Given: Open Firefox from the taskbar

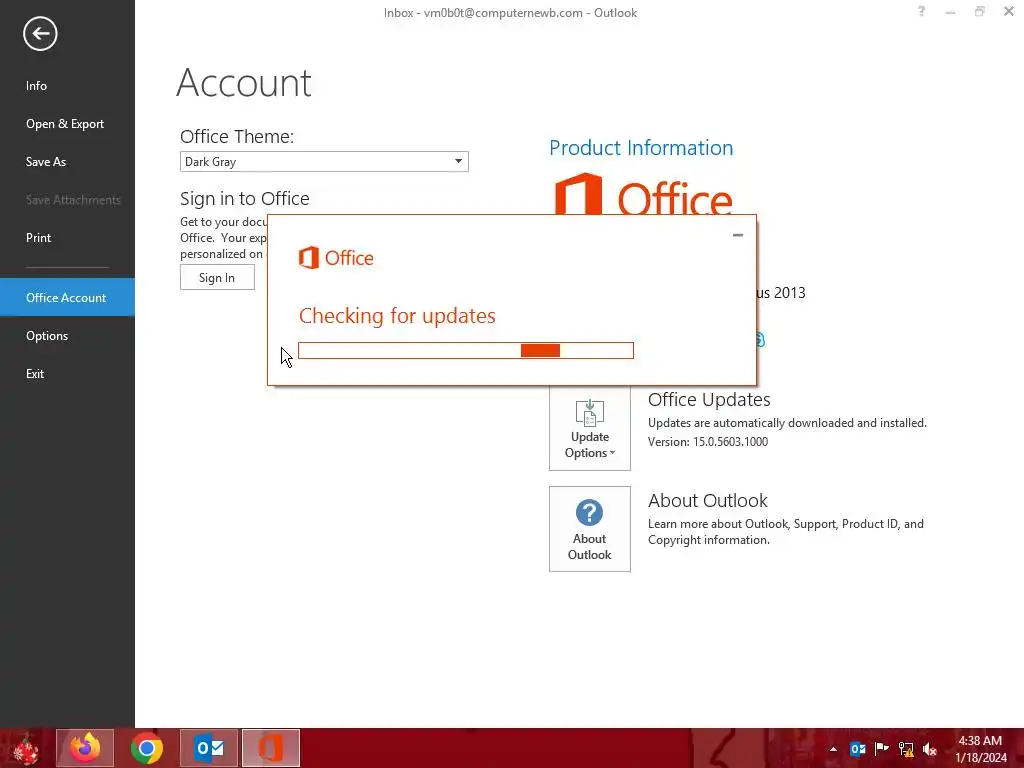Looking at the screenshot, I should [85, 748].
